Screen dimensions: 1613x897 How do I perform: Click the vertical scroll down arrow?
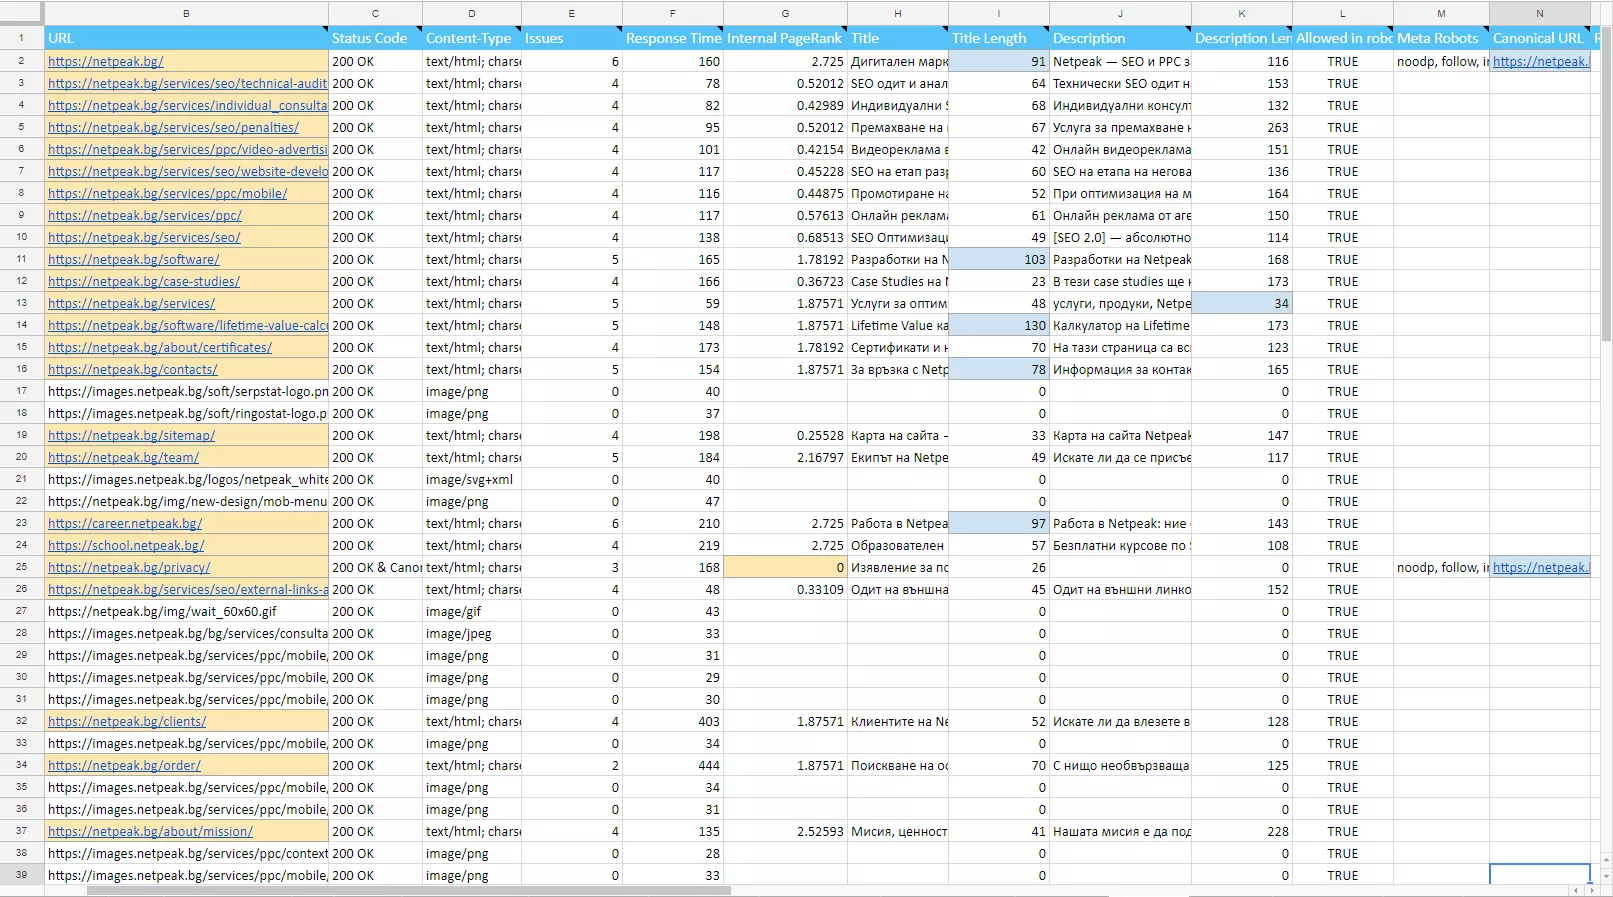tap(1606, 876)
